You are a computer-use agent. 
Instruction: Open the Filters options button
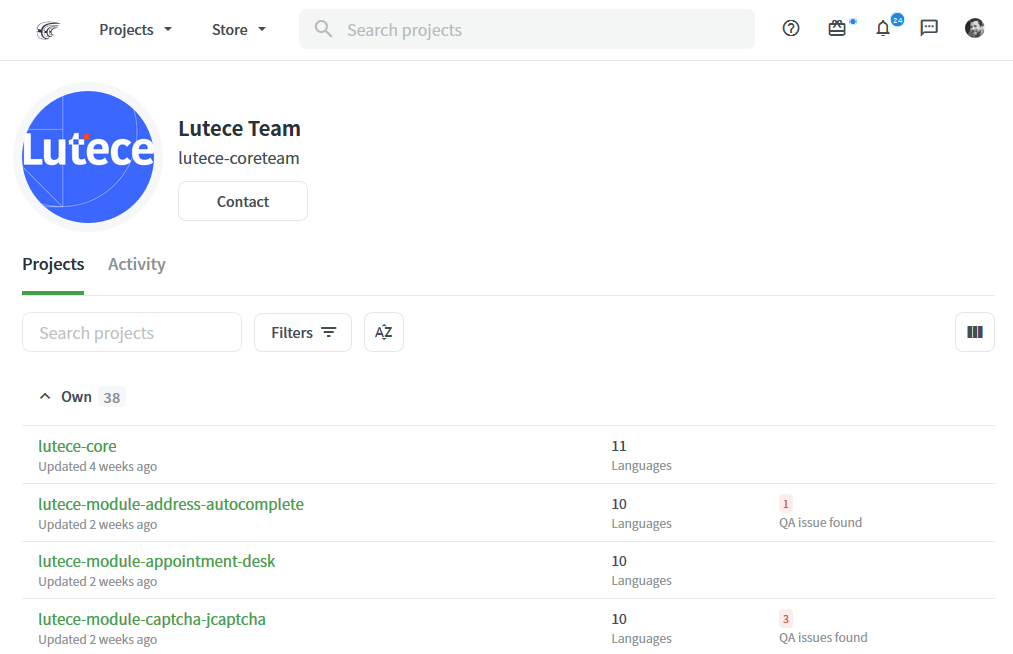pos(303,333)
